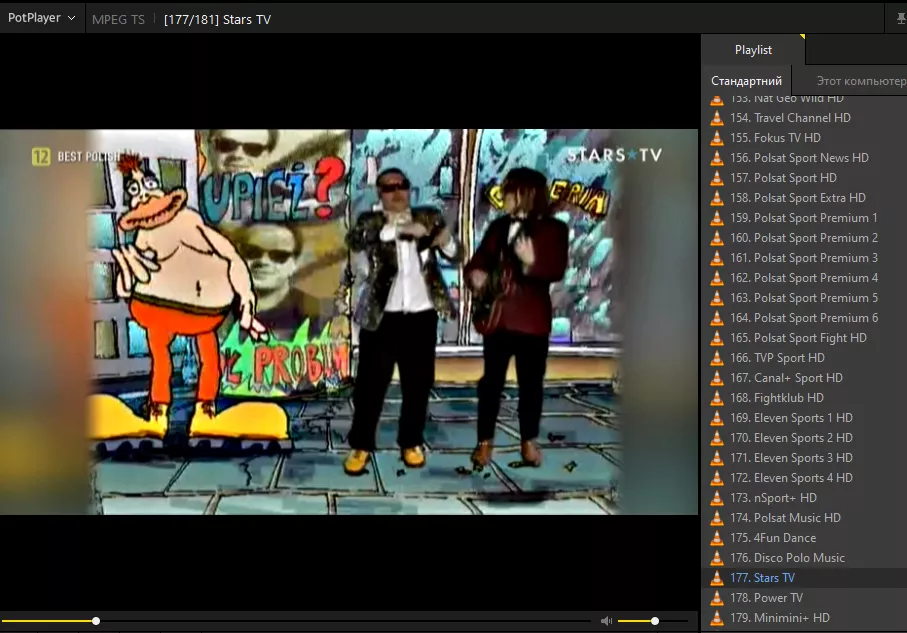Mute audio with the speaker icon

[x=606, y=621]
